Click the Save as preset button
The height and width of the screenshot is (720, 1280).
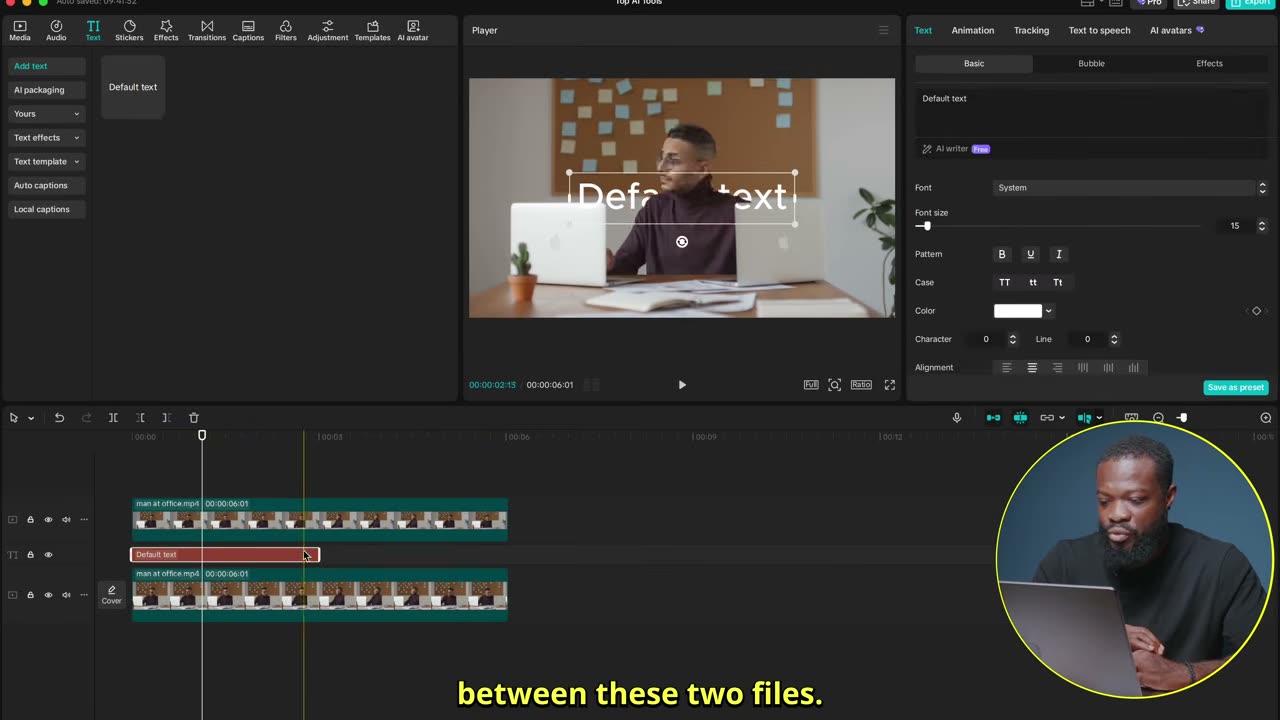click(x=1236, y=387)
